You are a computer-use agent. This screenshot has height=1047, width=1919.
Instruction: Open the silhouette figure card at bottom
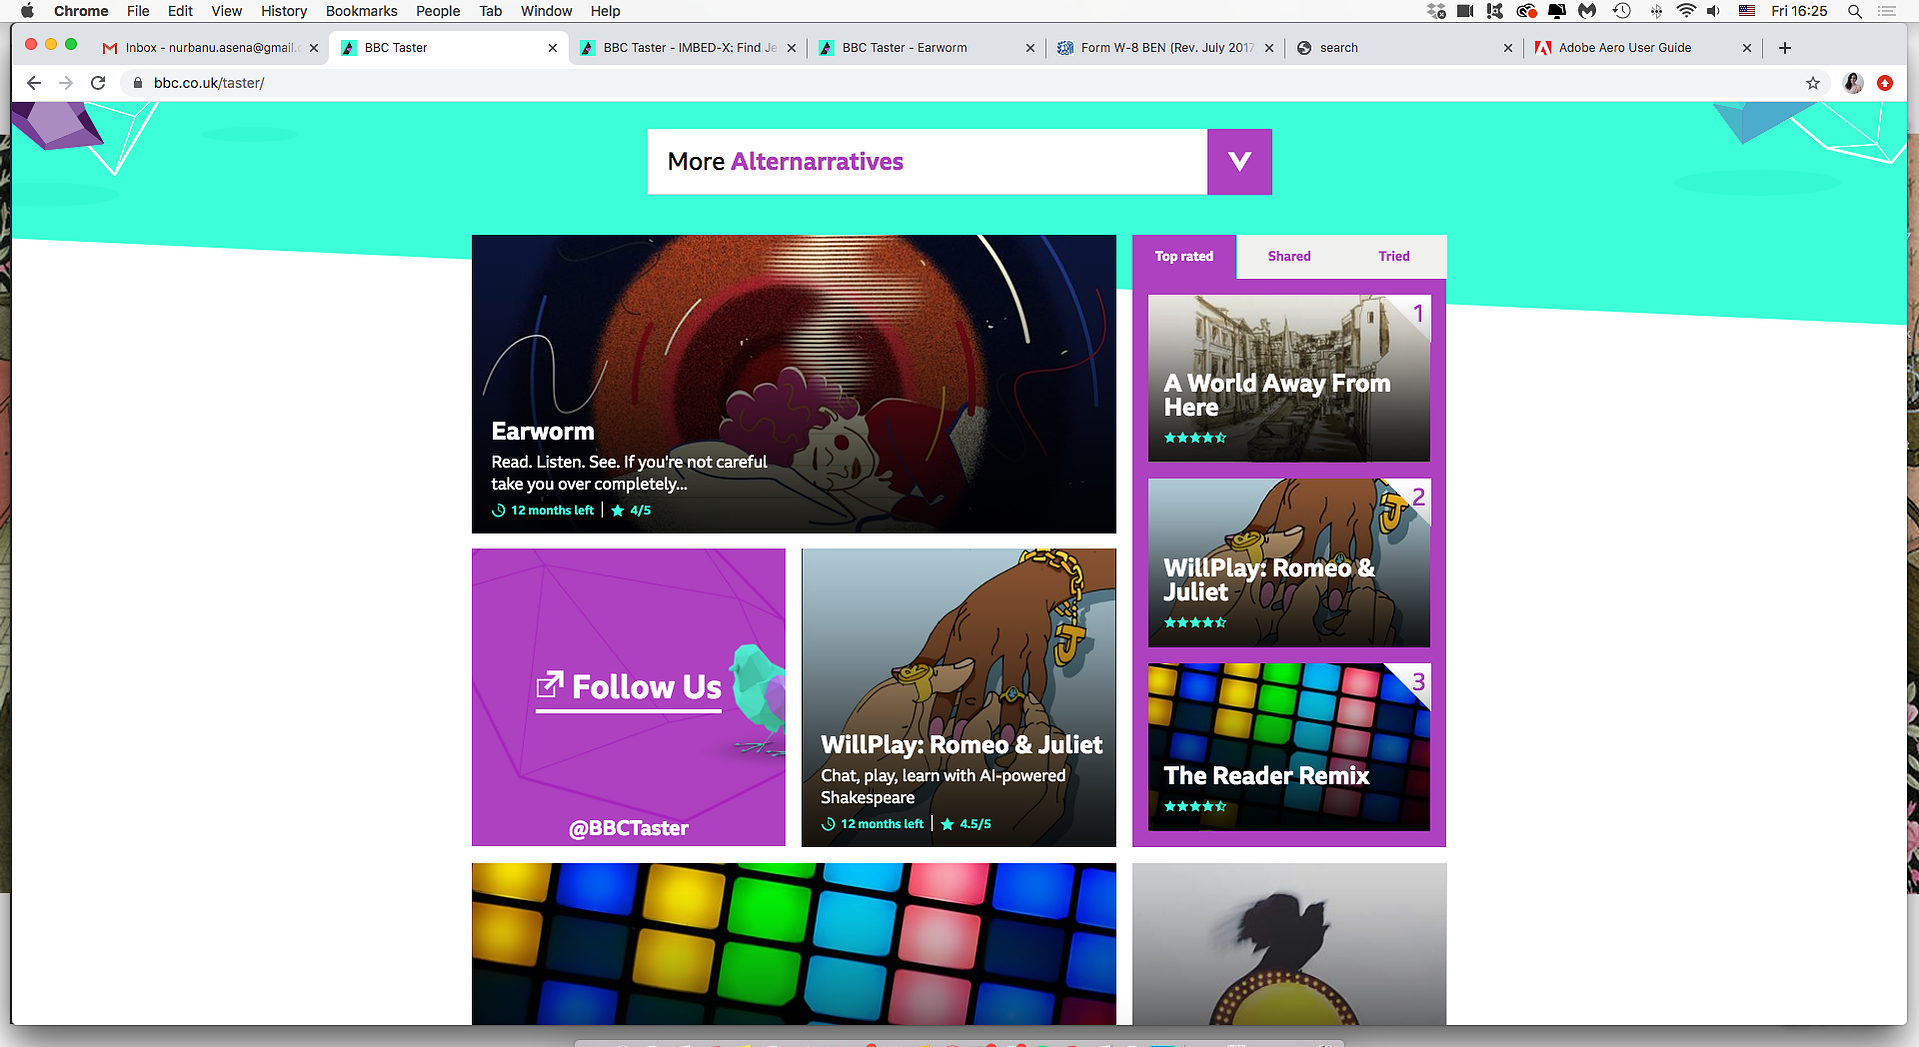1289,944
